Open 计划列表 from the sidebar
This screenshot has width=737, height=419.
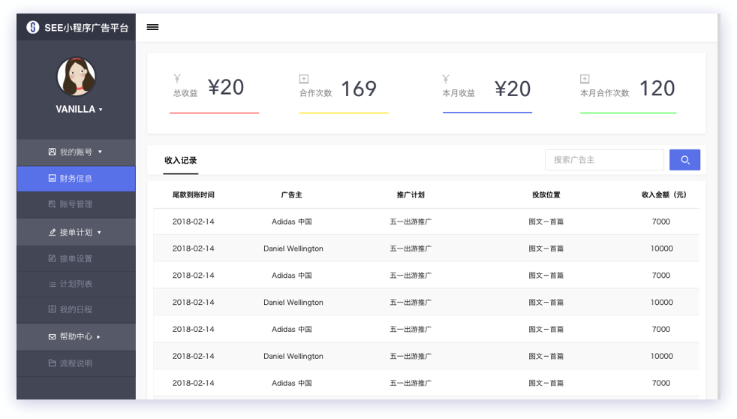[x=76, y=284]
